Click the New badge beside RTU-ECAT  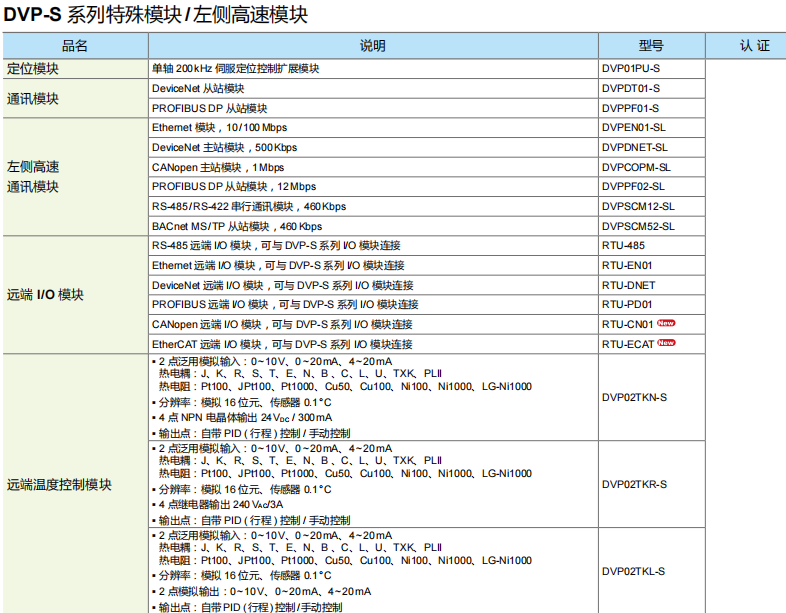click(x=666, y=343)
